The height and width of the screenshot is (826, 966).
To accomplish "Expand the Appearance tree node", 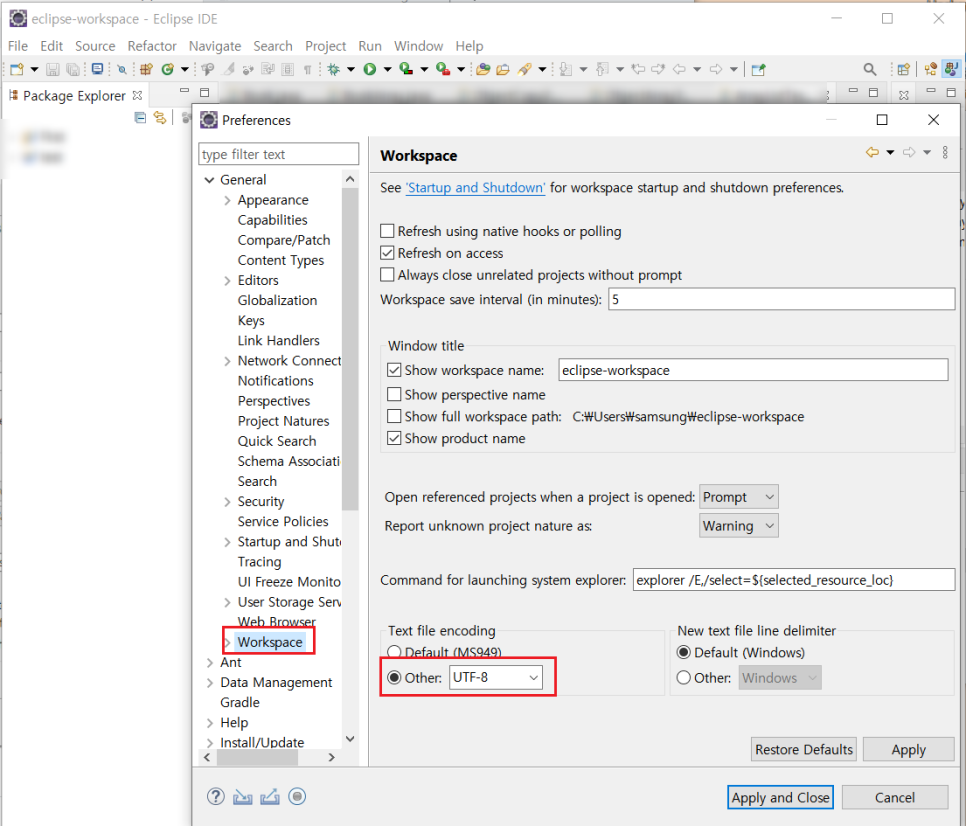I will click(227, 200).
